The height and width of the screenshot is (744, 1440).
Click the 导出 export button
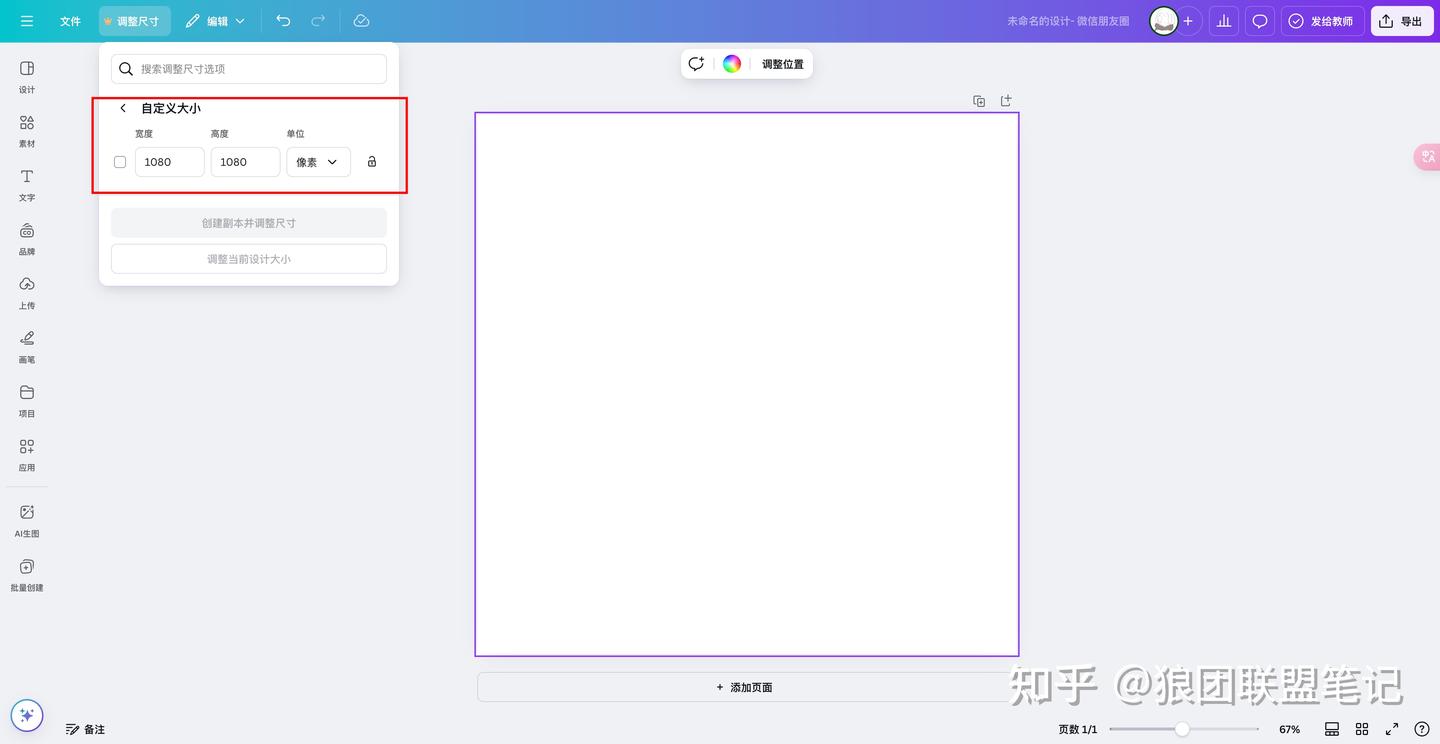1401,21
